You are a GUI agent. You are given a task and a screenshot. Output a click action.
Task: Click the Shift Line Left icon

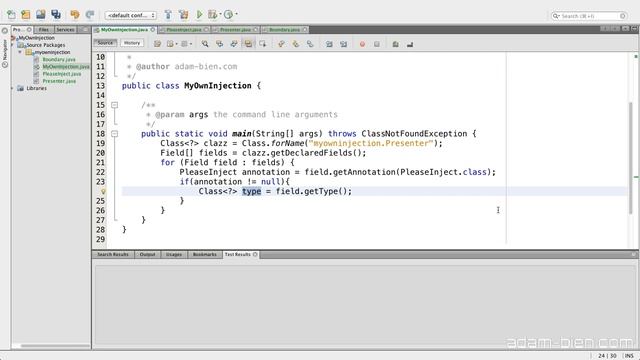(329, 44)
